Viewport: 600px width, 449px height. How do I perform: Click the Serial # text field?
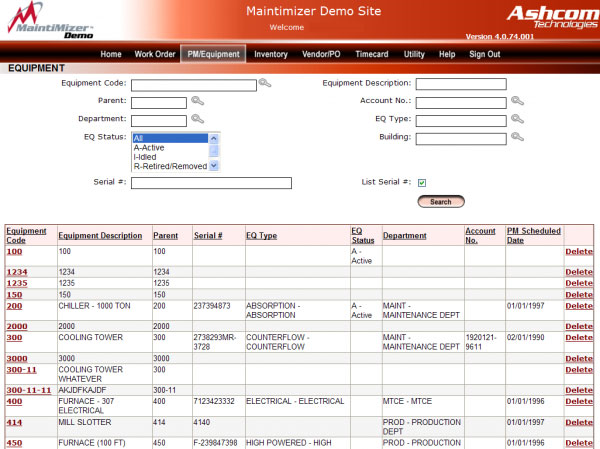(211, 183)
